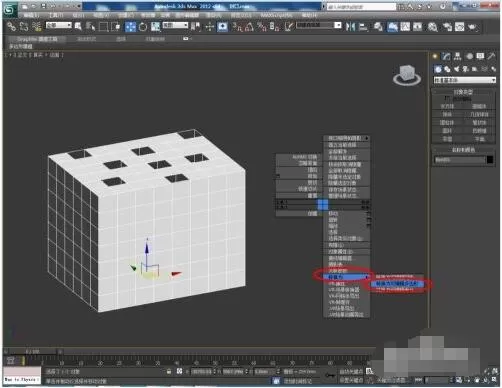
Task: Open the Utilities hammer tab
Action: pos(491,56)
